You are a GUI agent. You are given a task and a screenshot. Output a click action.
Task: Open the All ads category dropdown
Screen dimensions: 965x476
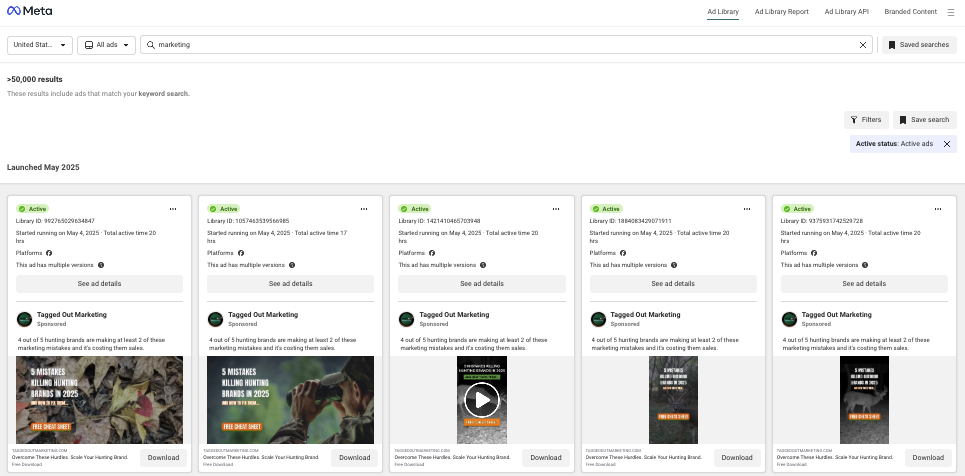[106, 45]
